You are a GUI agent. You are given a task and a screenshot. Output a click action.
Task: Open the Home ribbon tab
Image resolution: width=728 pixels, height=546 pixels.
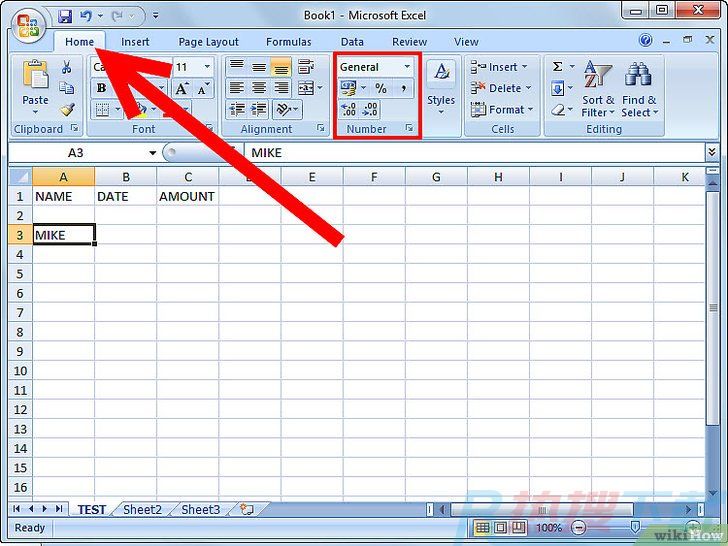coord(79,42)
